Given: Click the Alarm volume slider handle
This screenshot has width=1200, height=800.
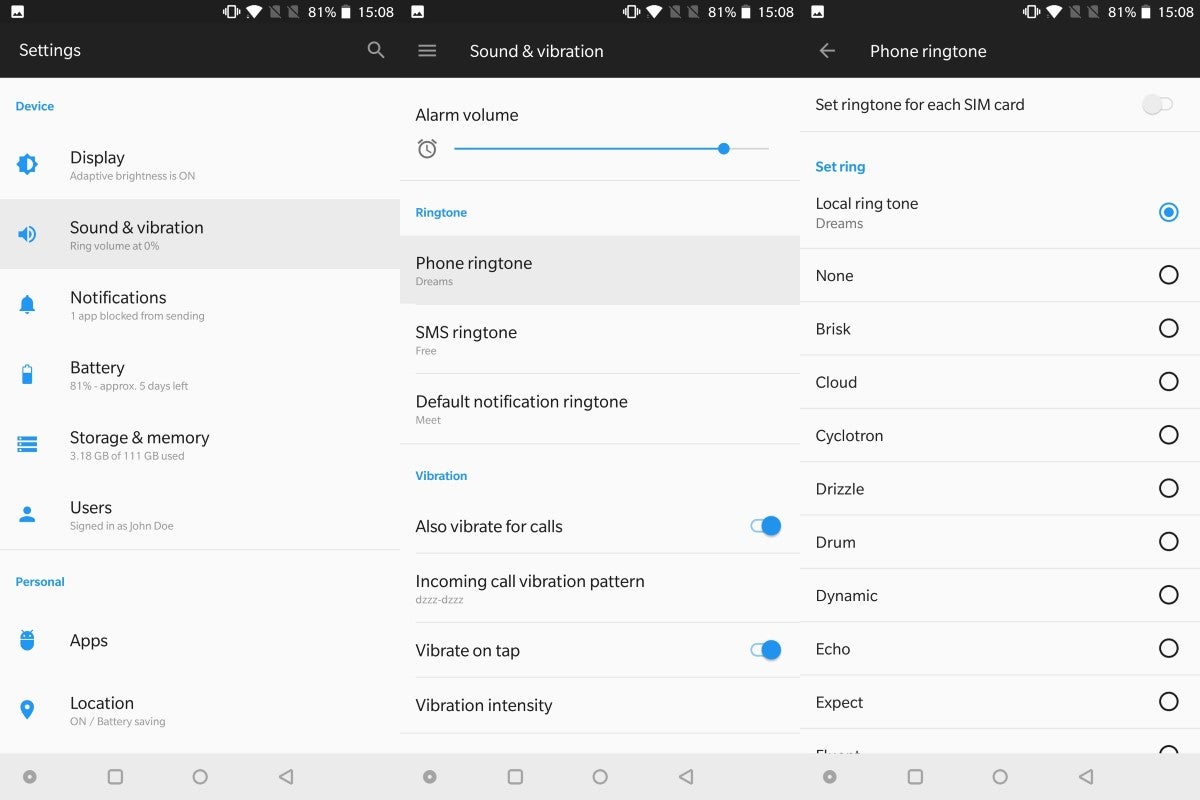Looking at the screenshot, I should click(723, 148).
